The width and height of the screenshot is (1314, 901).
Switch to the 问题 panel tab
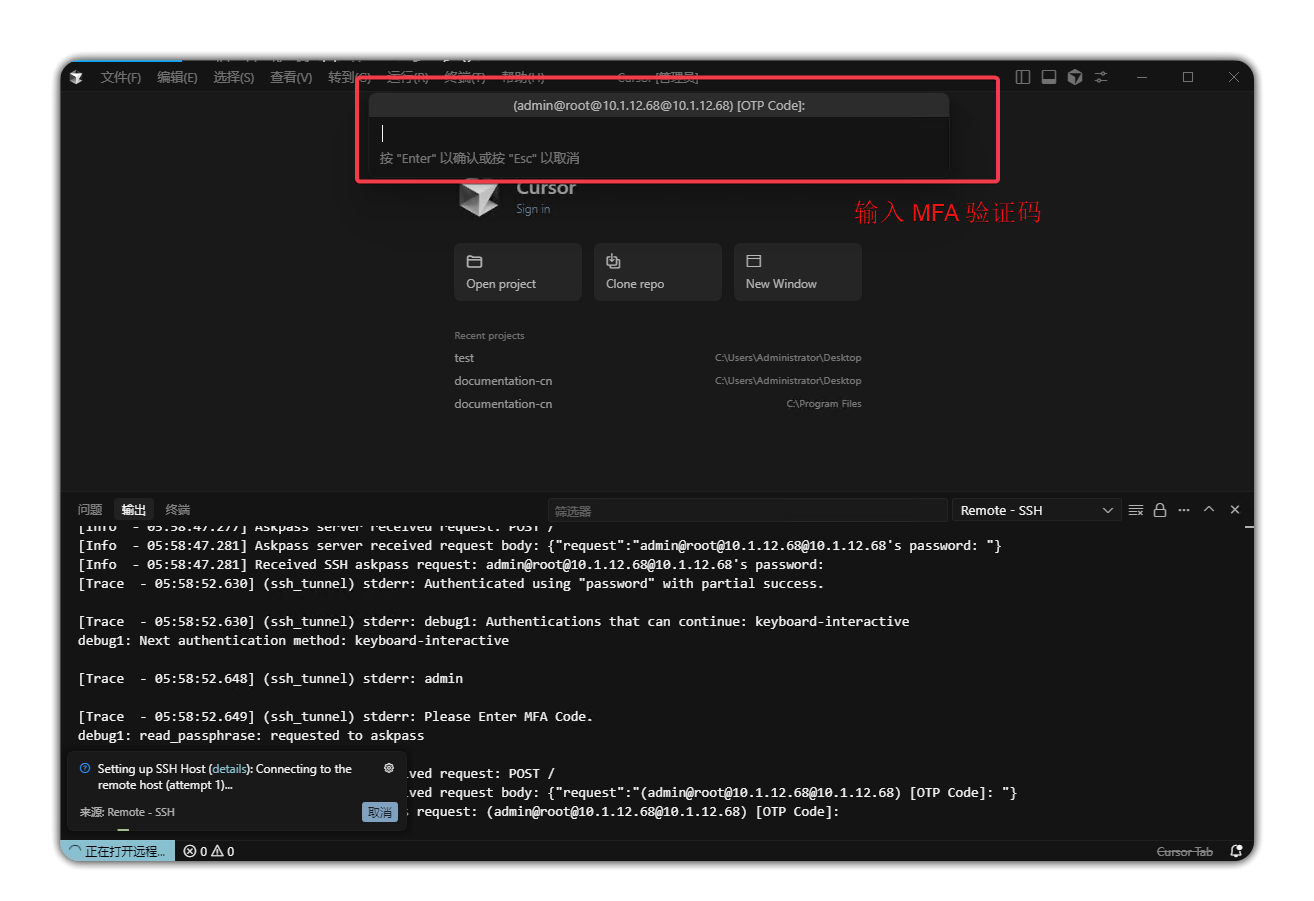coord(90,510)
